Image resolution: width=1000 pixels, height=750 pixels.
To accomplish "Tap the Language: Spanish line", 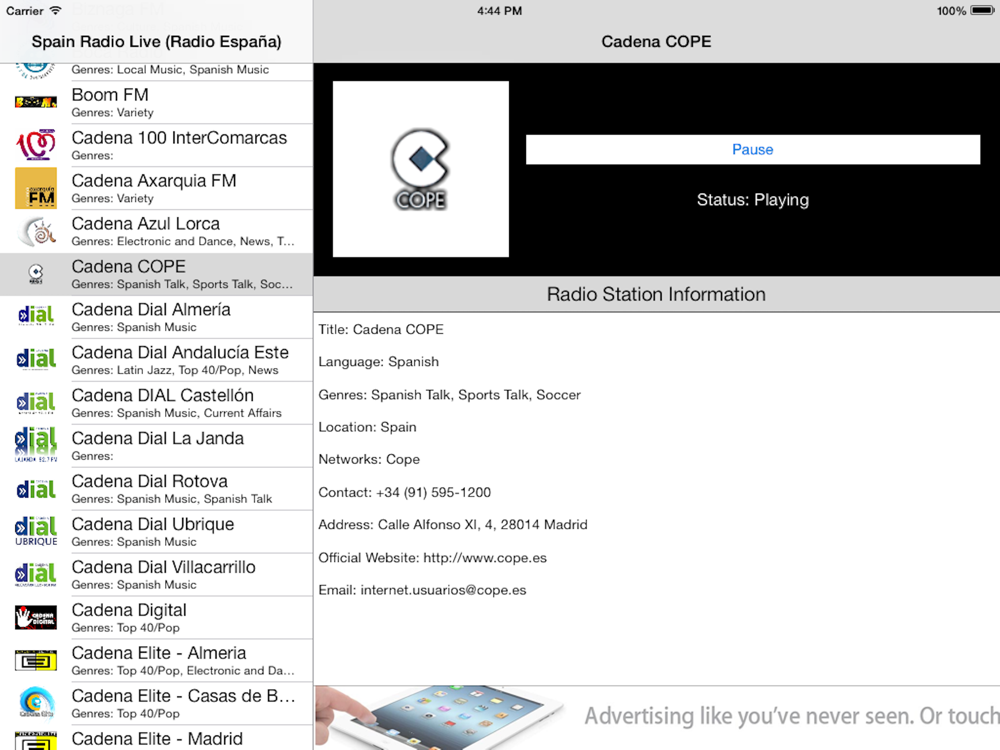I will point(379,362).
